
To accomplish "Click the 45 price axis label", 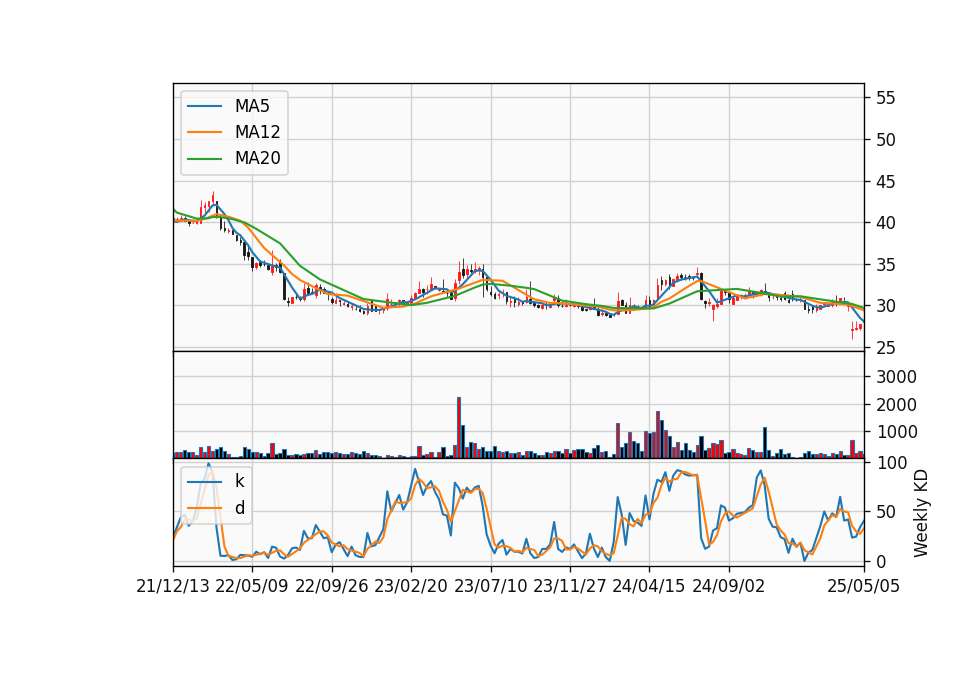I will coord(885,182).
